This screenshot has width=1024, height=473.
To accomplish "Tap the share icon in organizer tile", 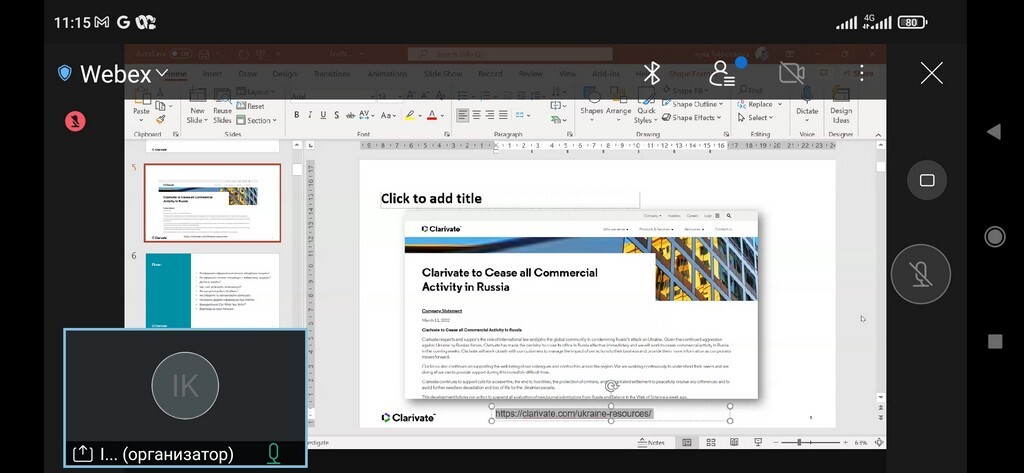I will click(83, 454).
